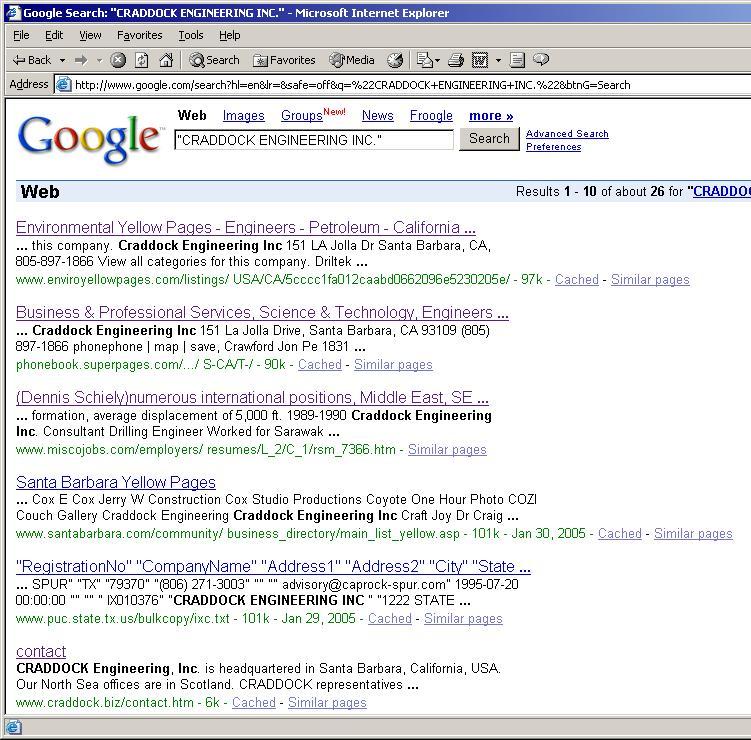The image size is (751, 740).
Task: Open the Tools menu
Action: coord(191,35)
